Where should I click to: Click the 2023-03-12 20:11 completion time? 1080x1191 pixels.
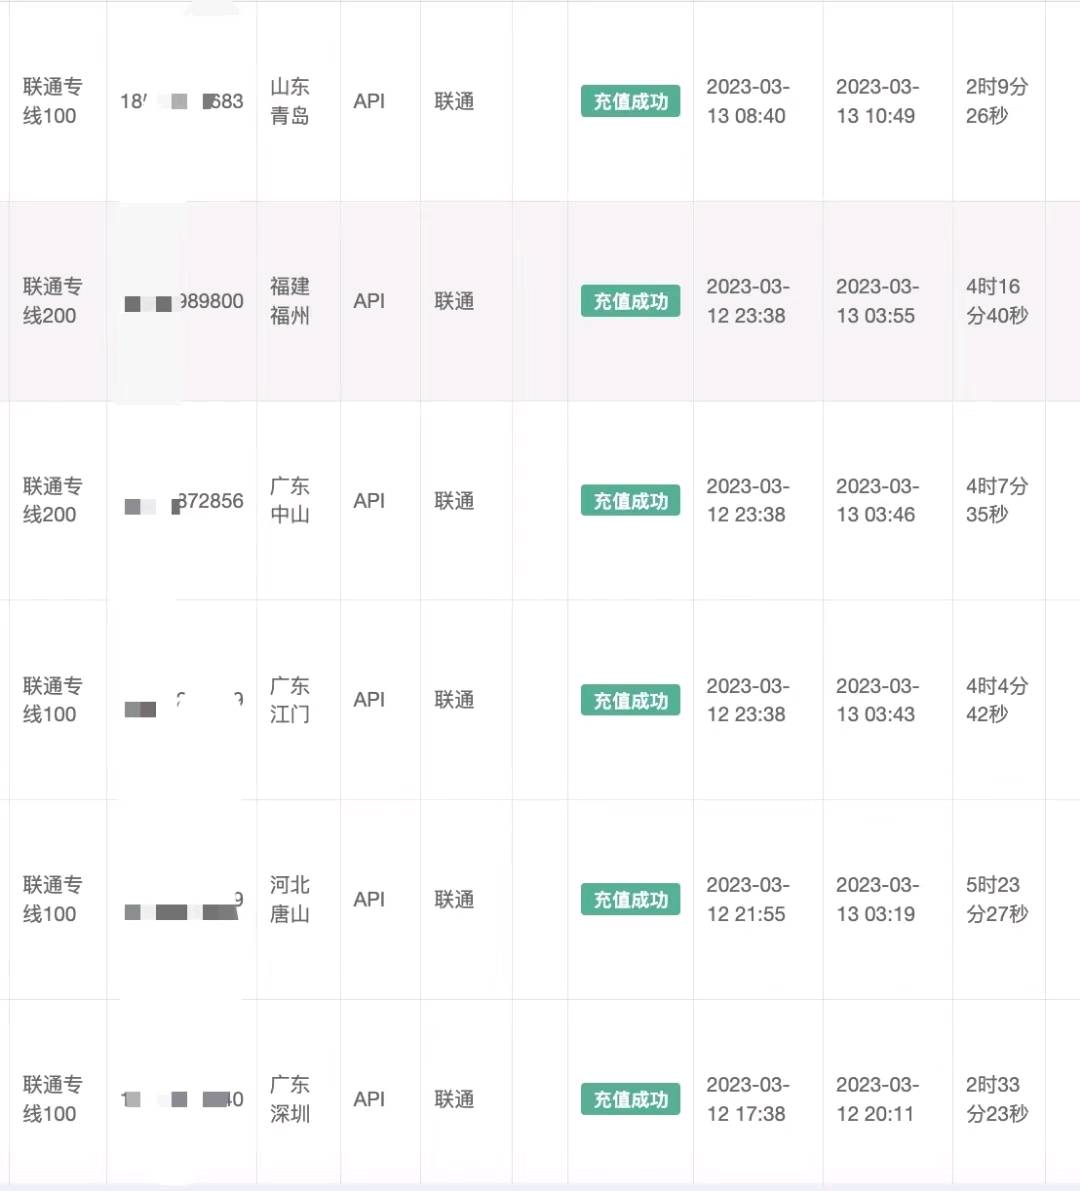coord(878,1099)
